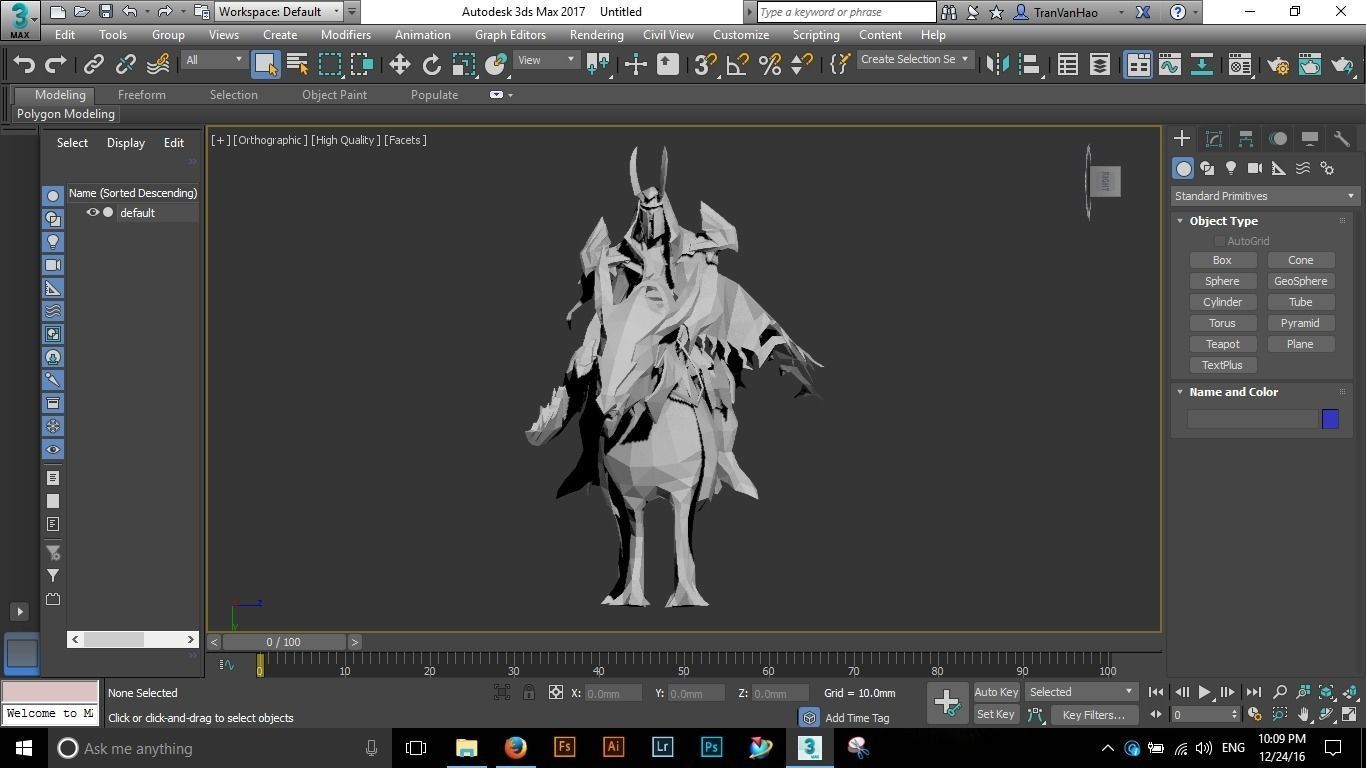This screenshot has height=768, width=1366.
Task: Toggle Set Key mode
Action: [996, 714]
